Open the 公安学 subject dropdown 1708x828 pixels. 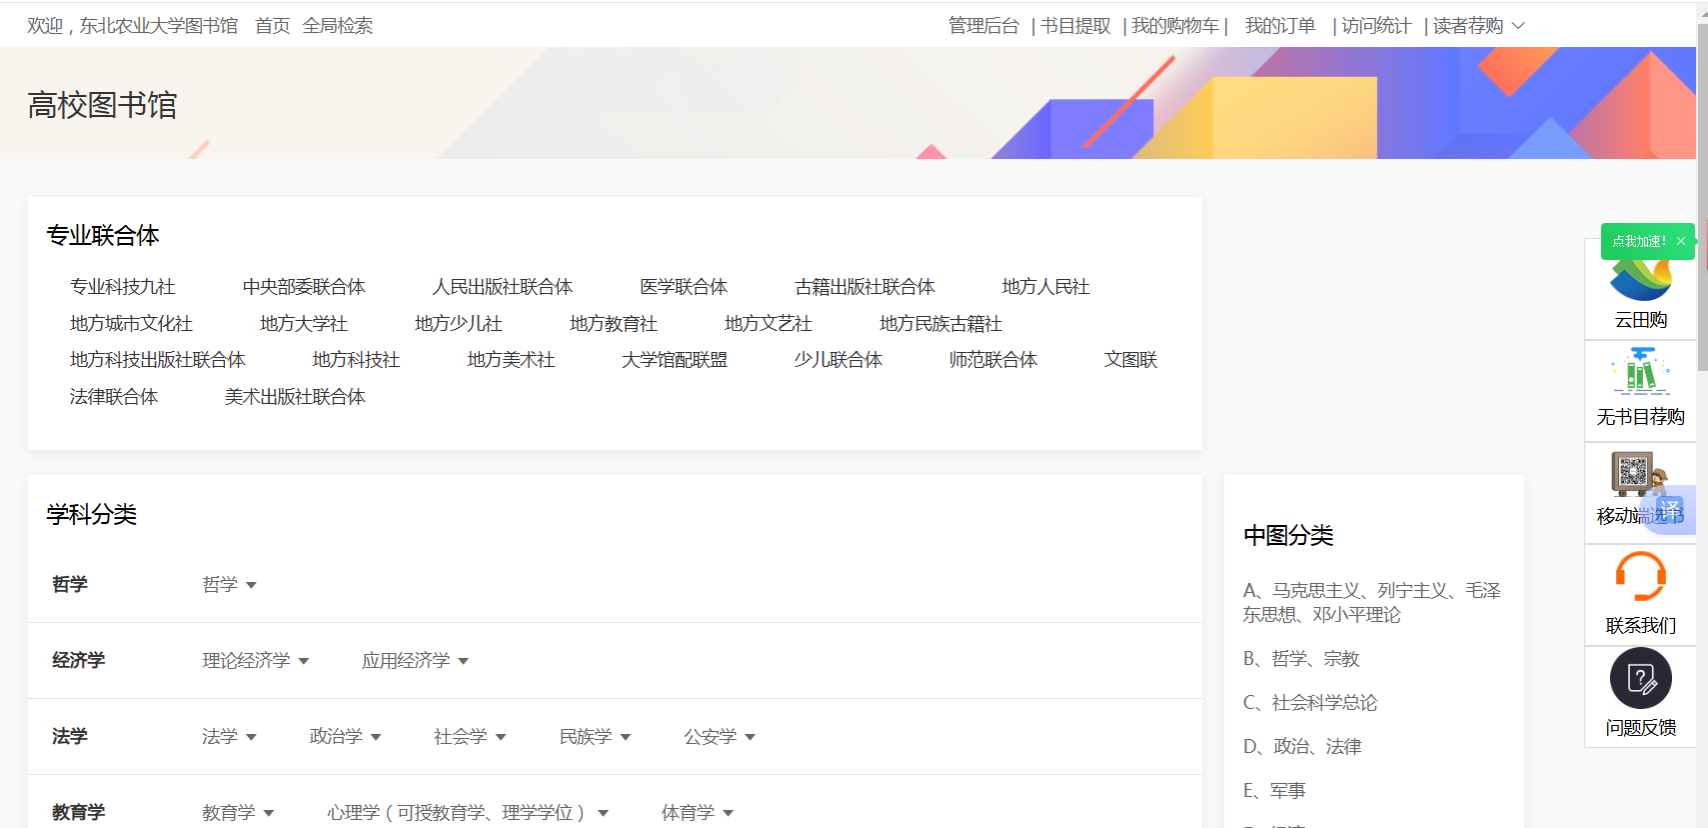coord(719,737)
